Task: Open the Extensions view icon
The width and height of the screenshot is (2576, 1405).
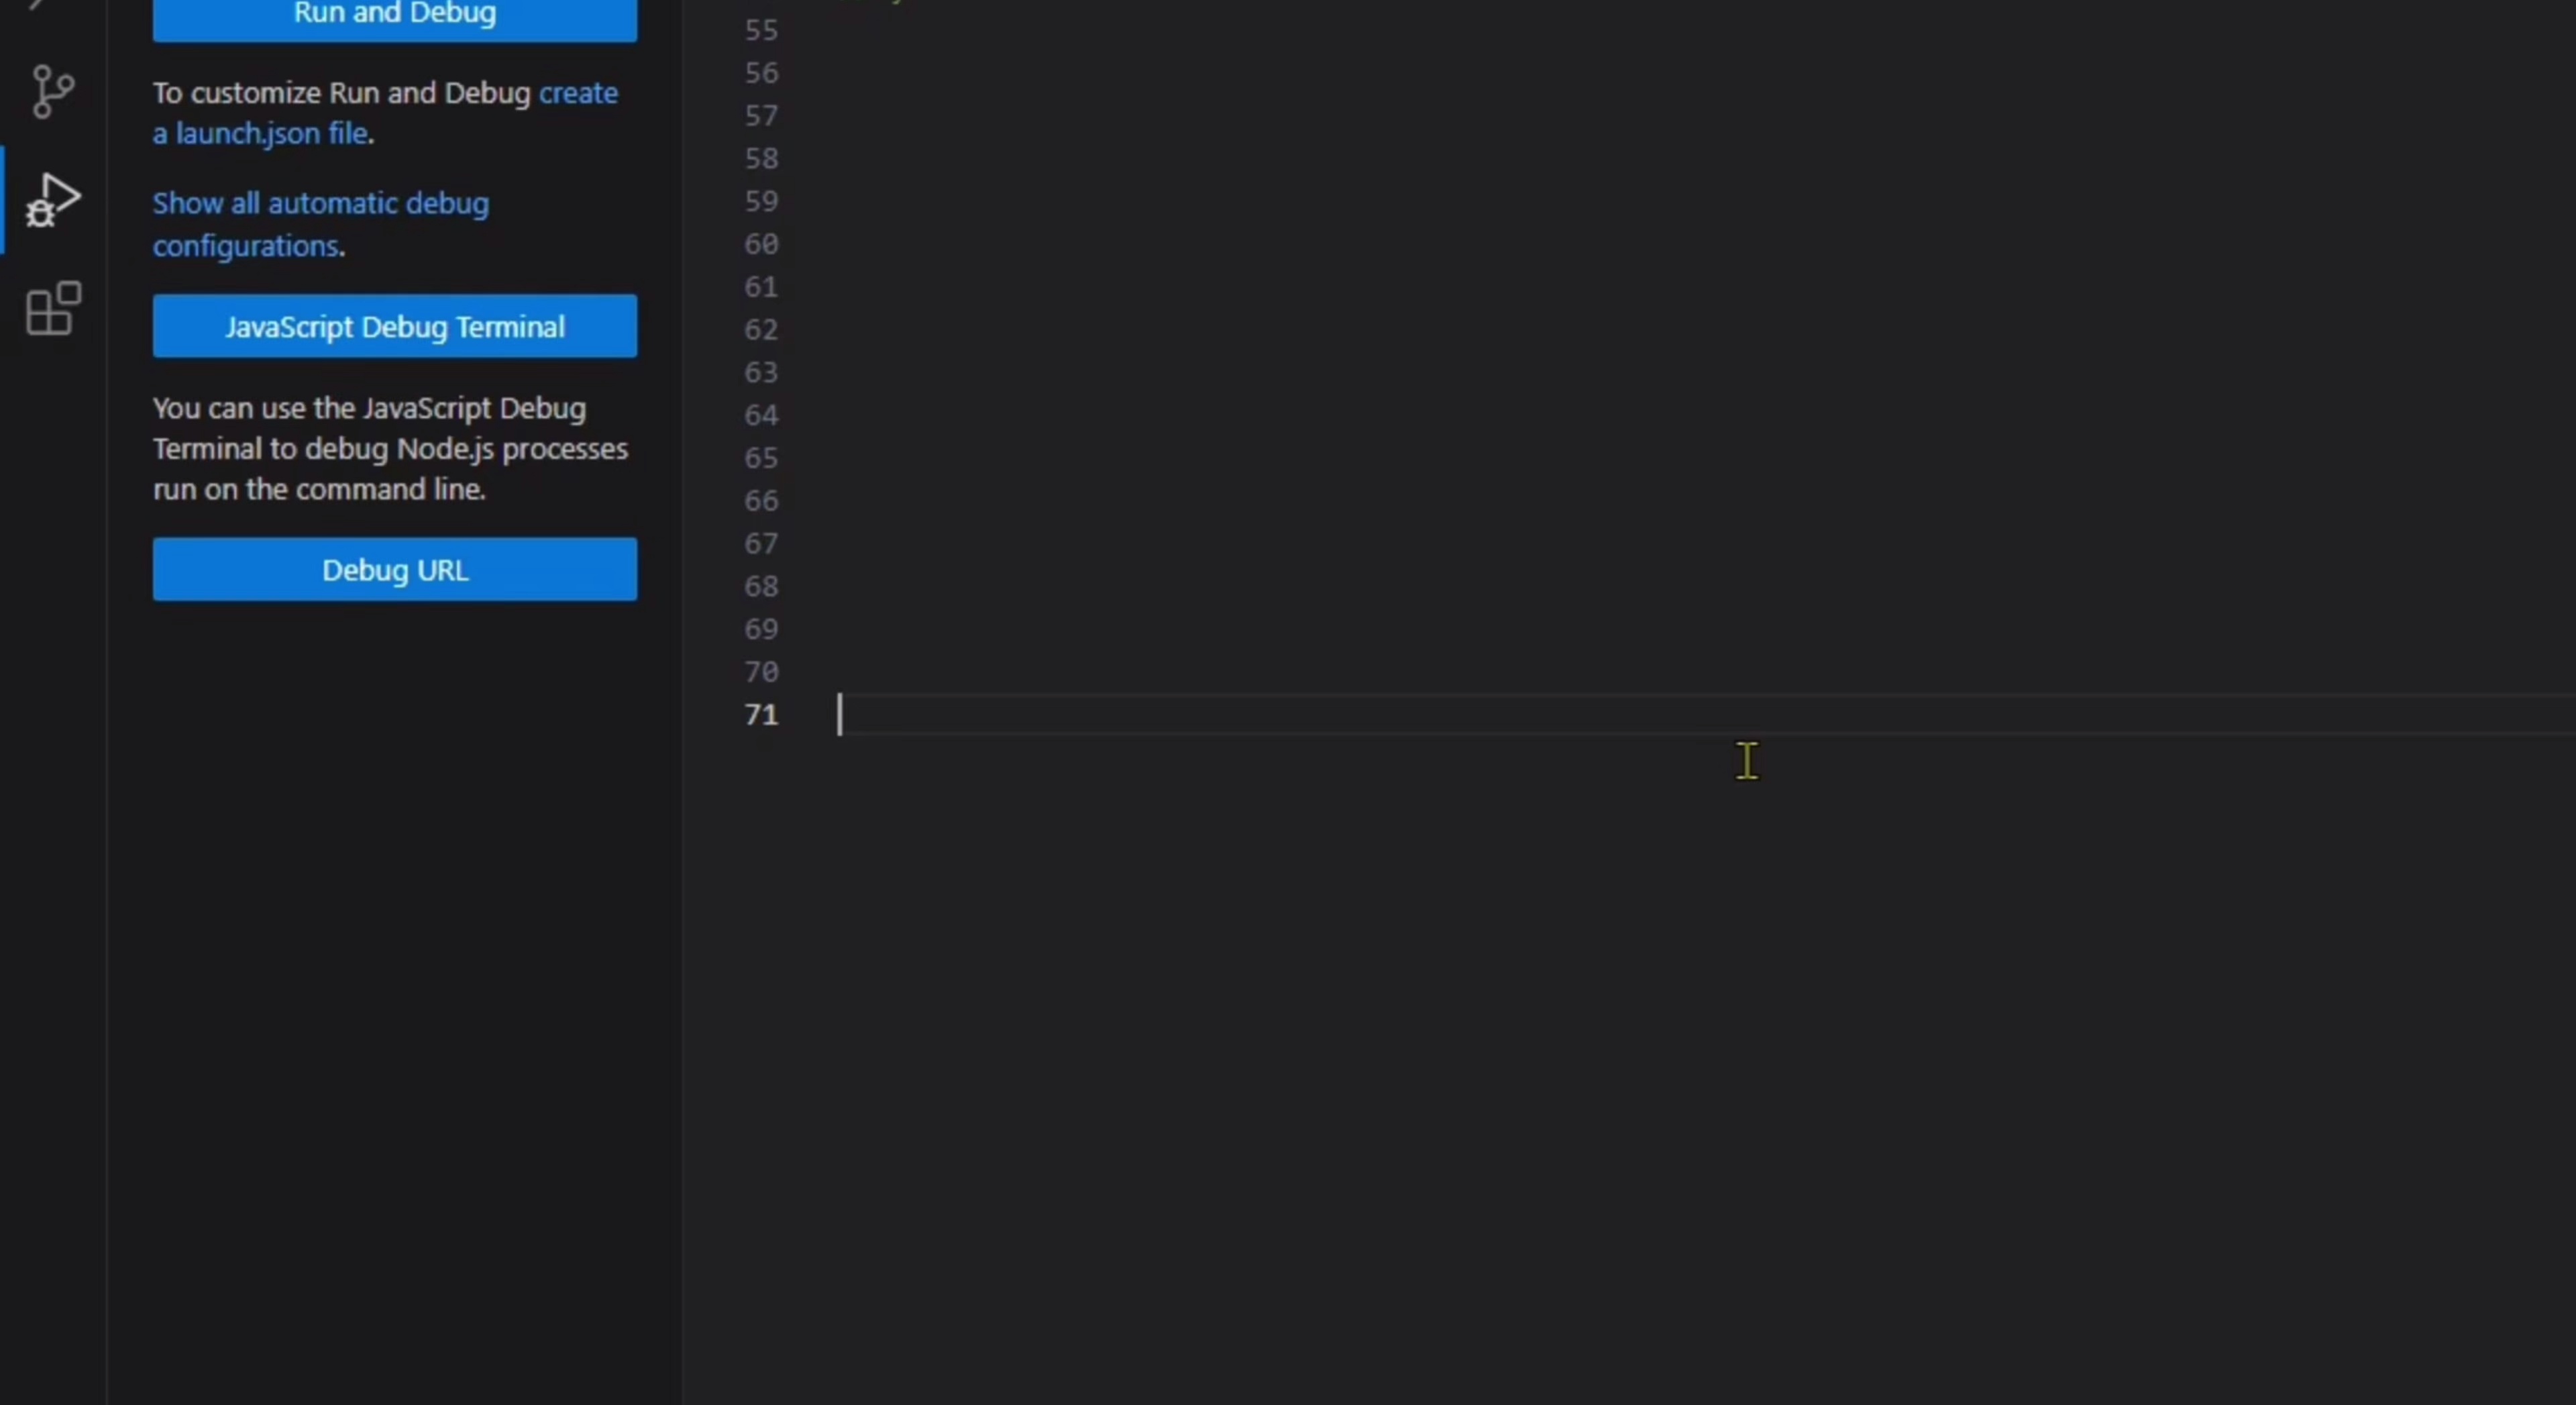Action: (x=52, y=308)
